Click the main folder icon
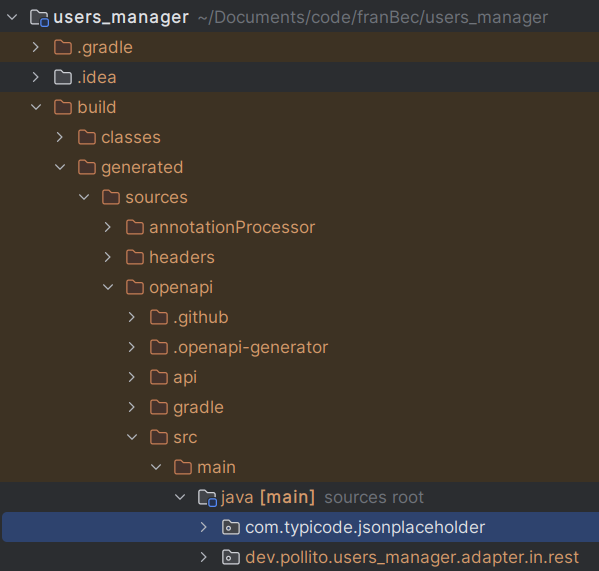 (x=183, y=467)
